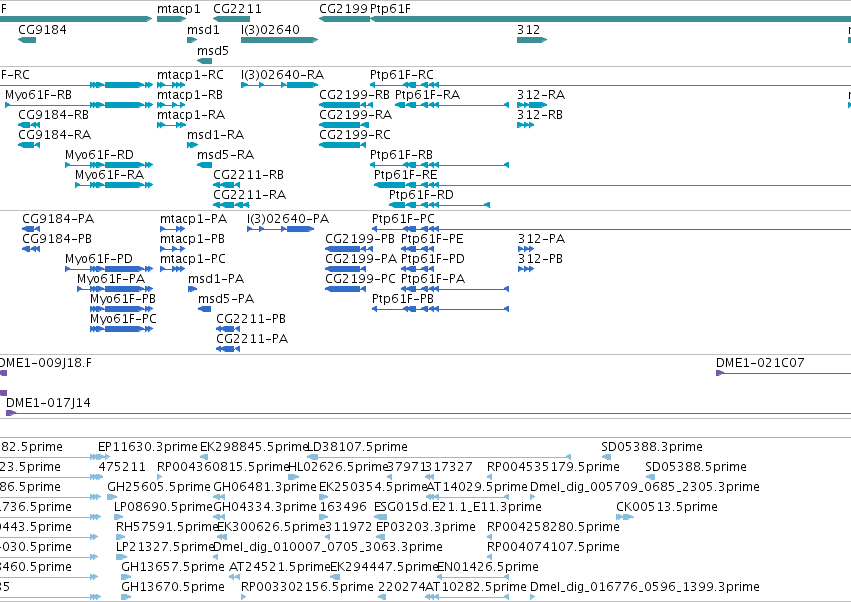Click the mtacp1-PC protein label
The image size is (851, 602).
click(193, 259)
